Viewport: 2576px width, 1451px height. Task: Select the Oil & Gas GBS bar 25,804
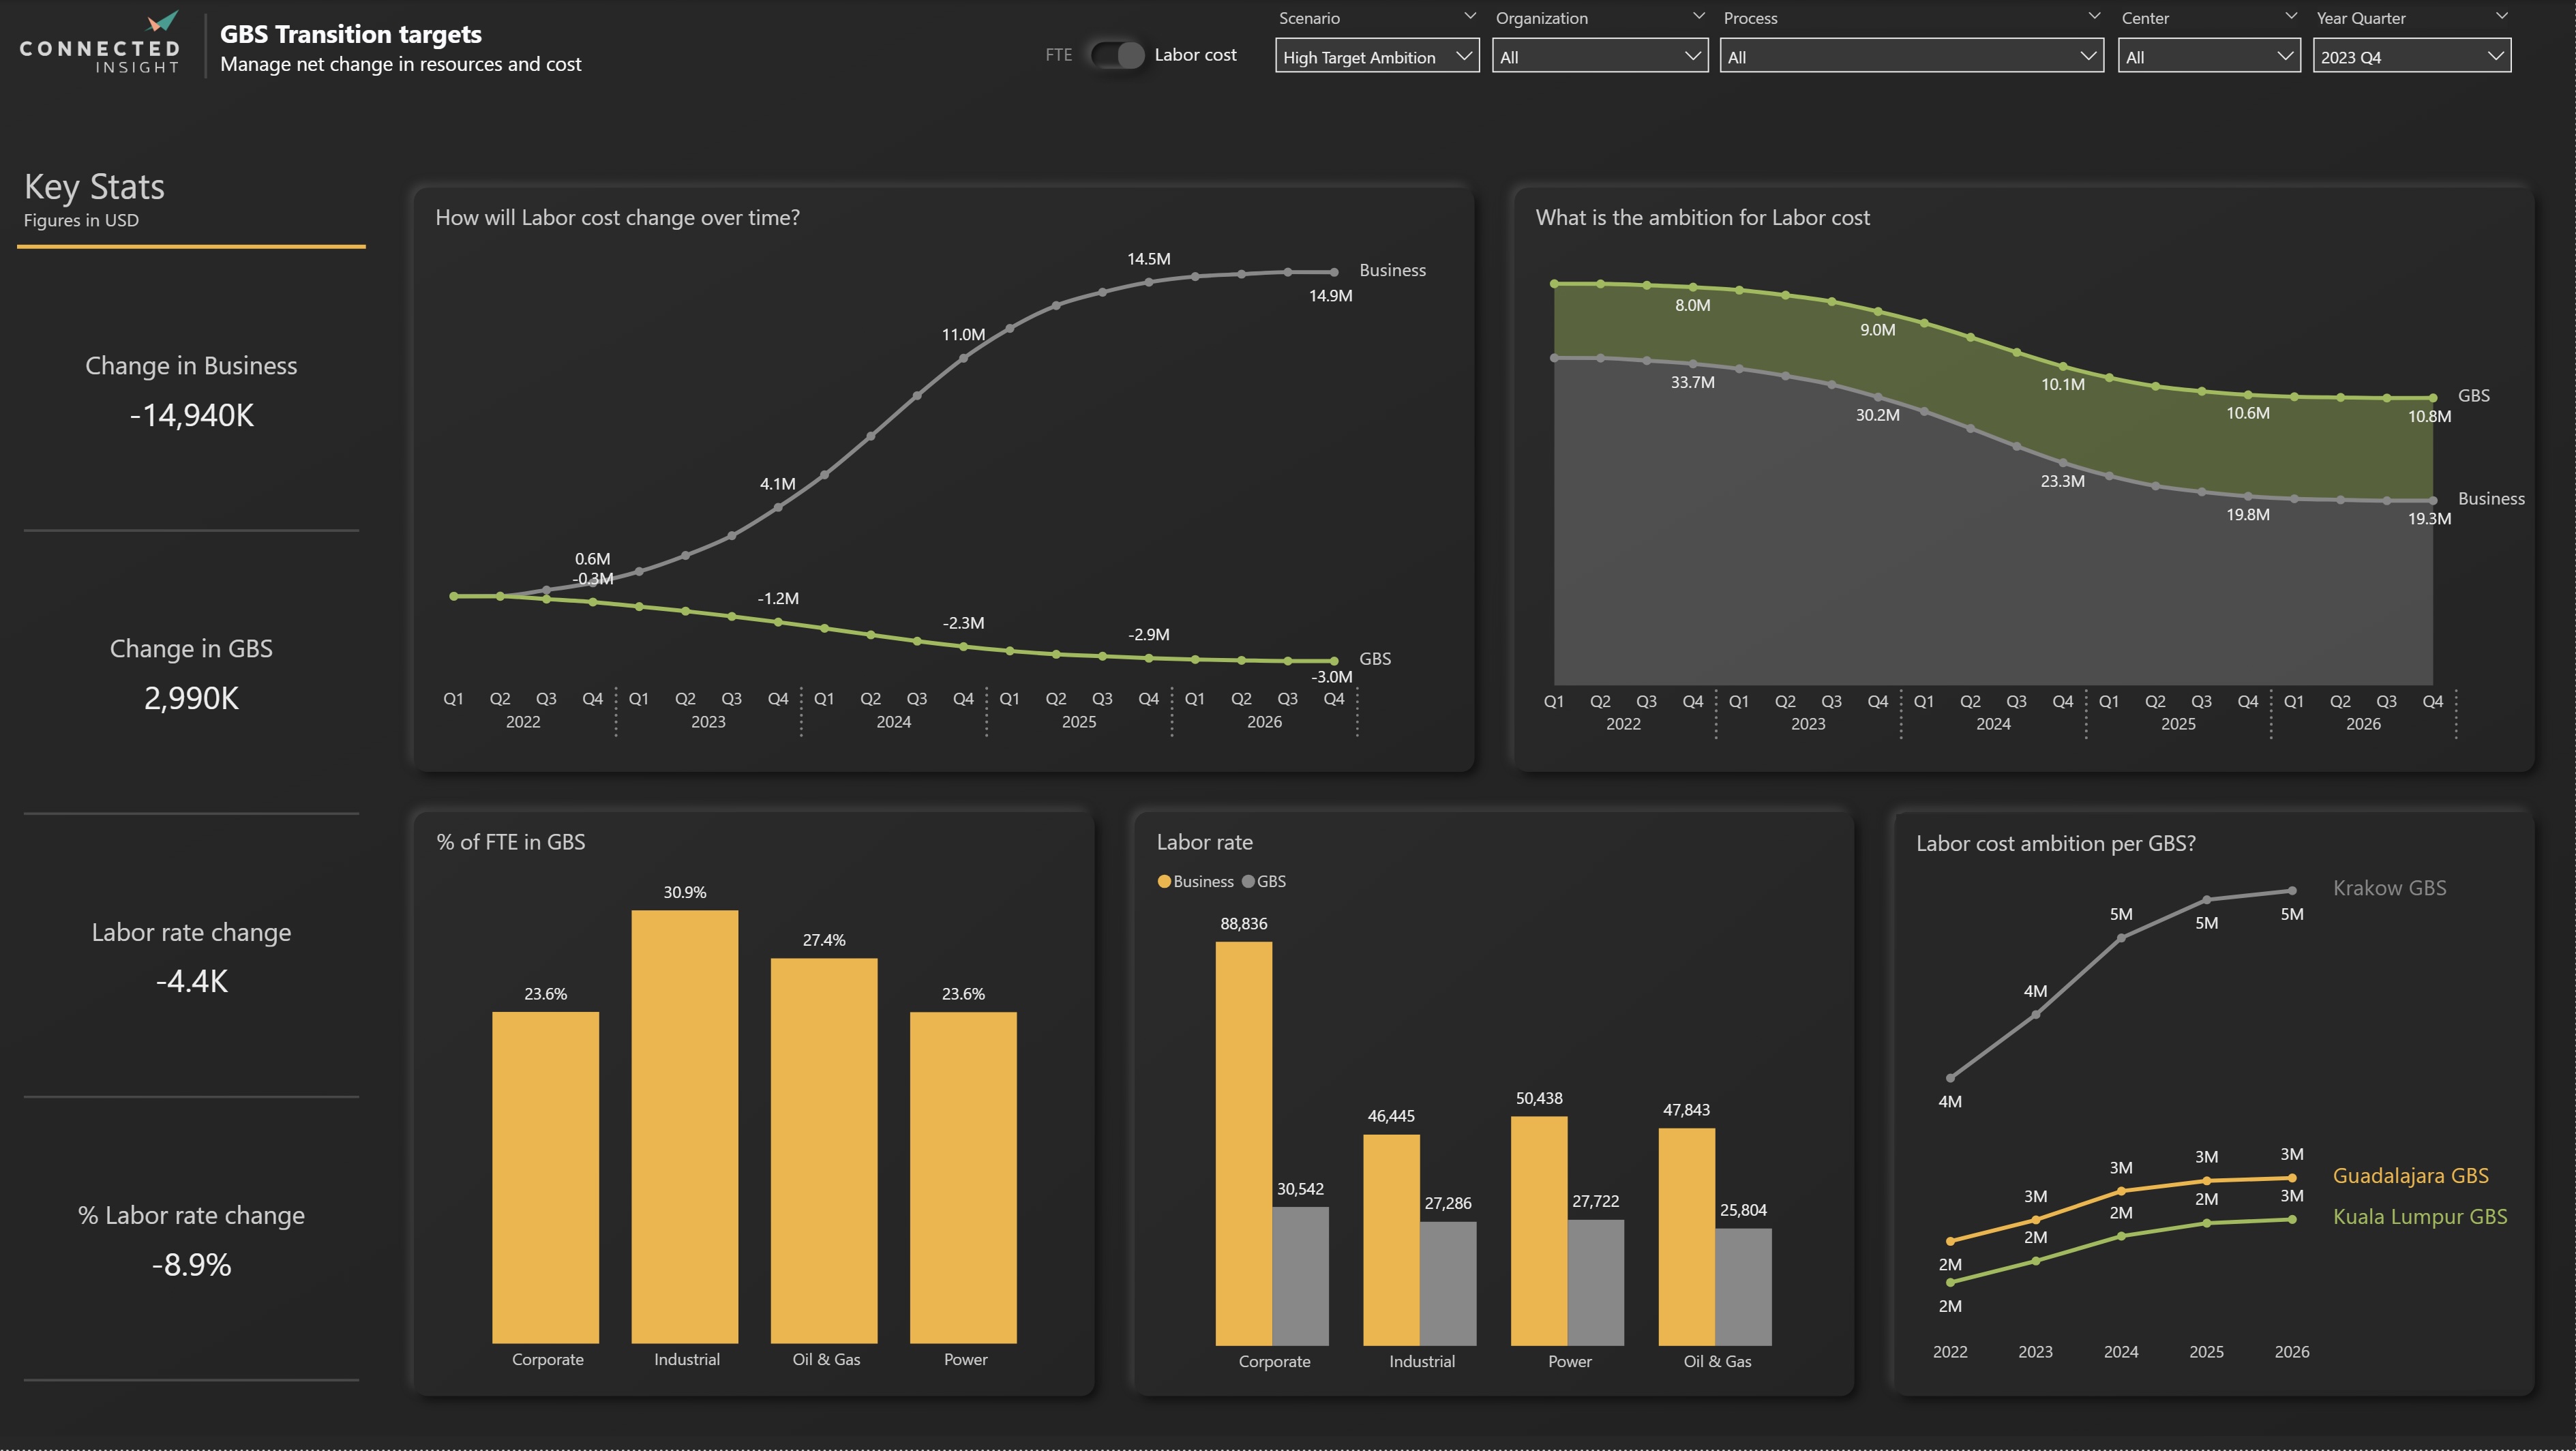1743,1285
